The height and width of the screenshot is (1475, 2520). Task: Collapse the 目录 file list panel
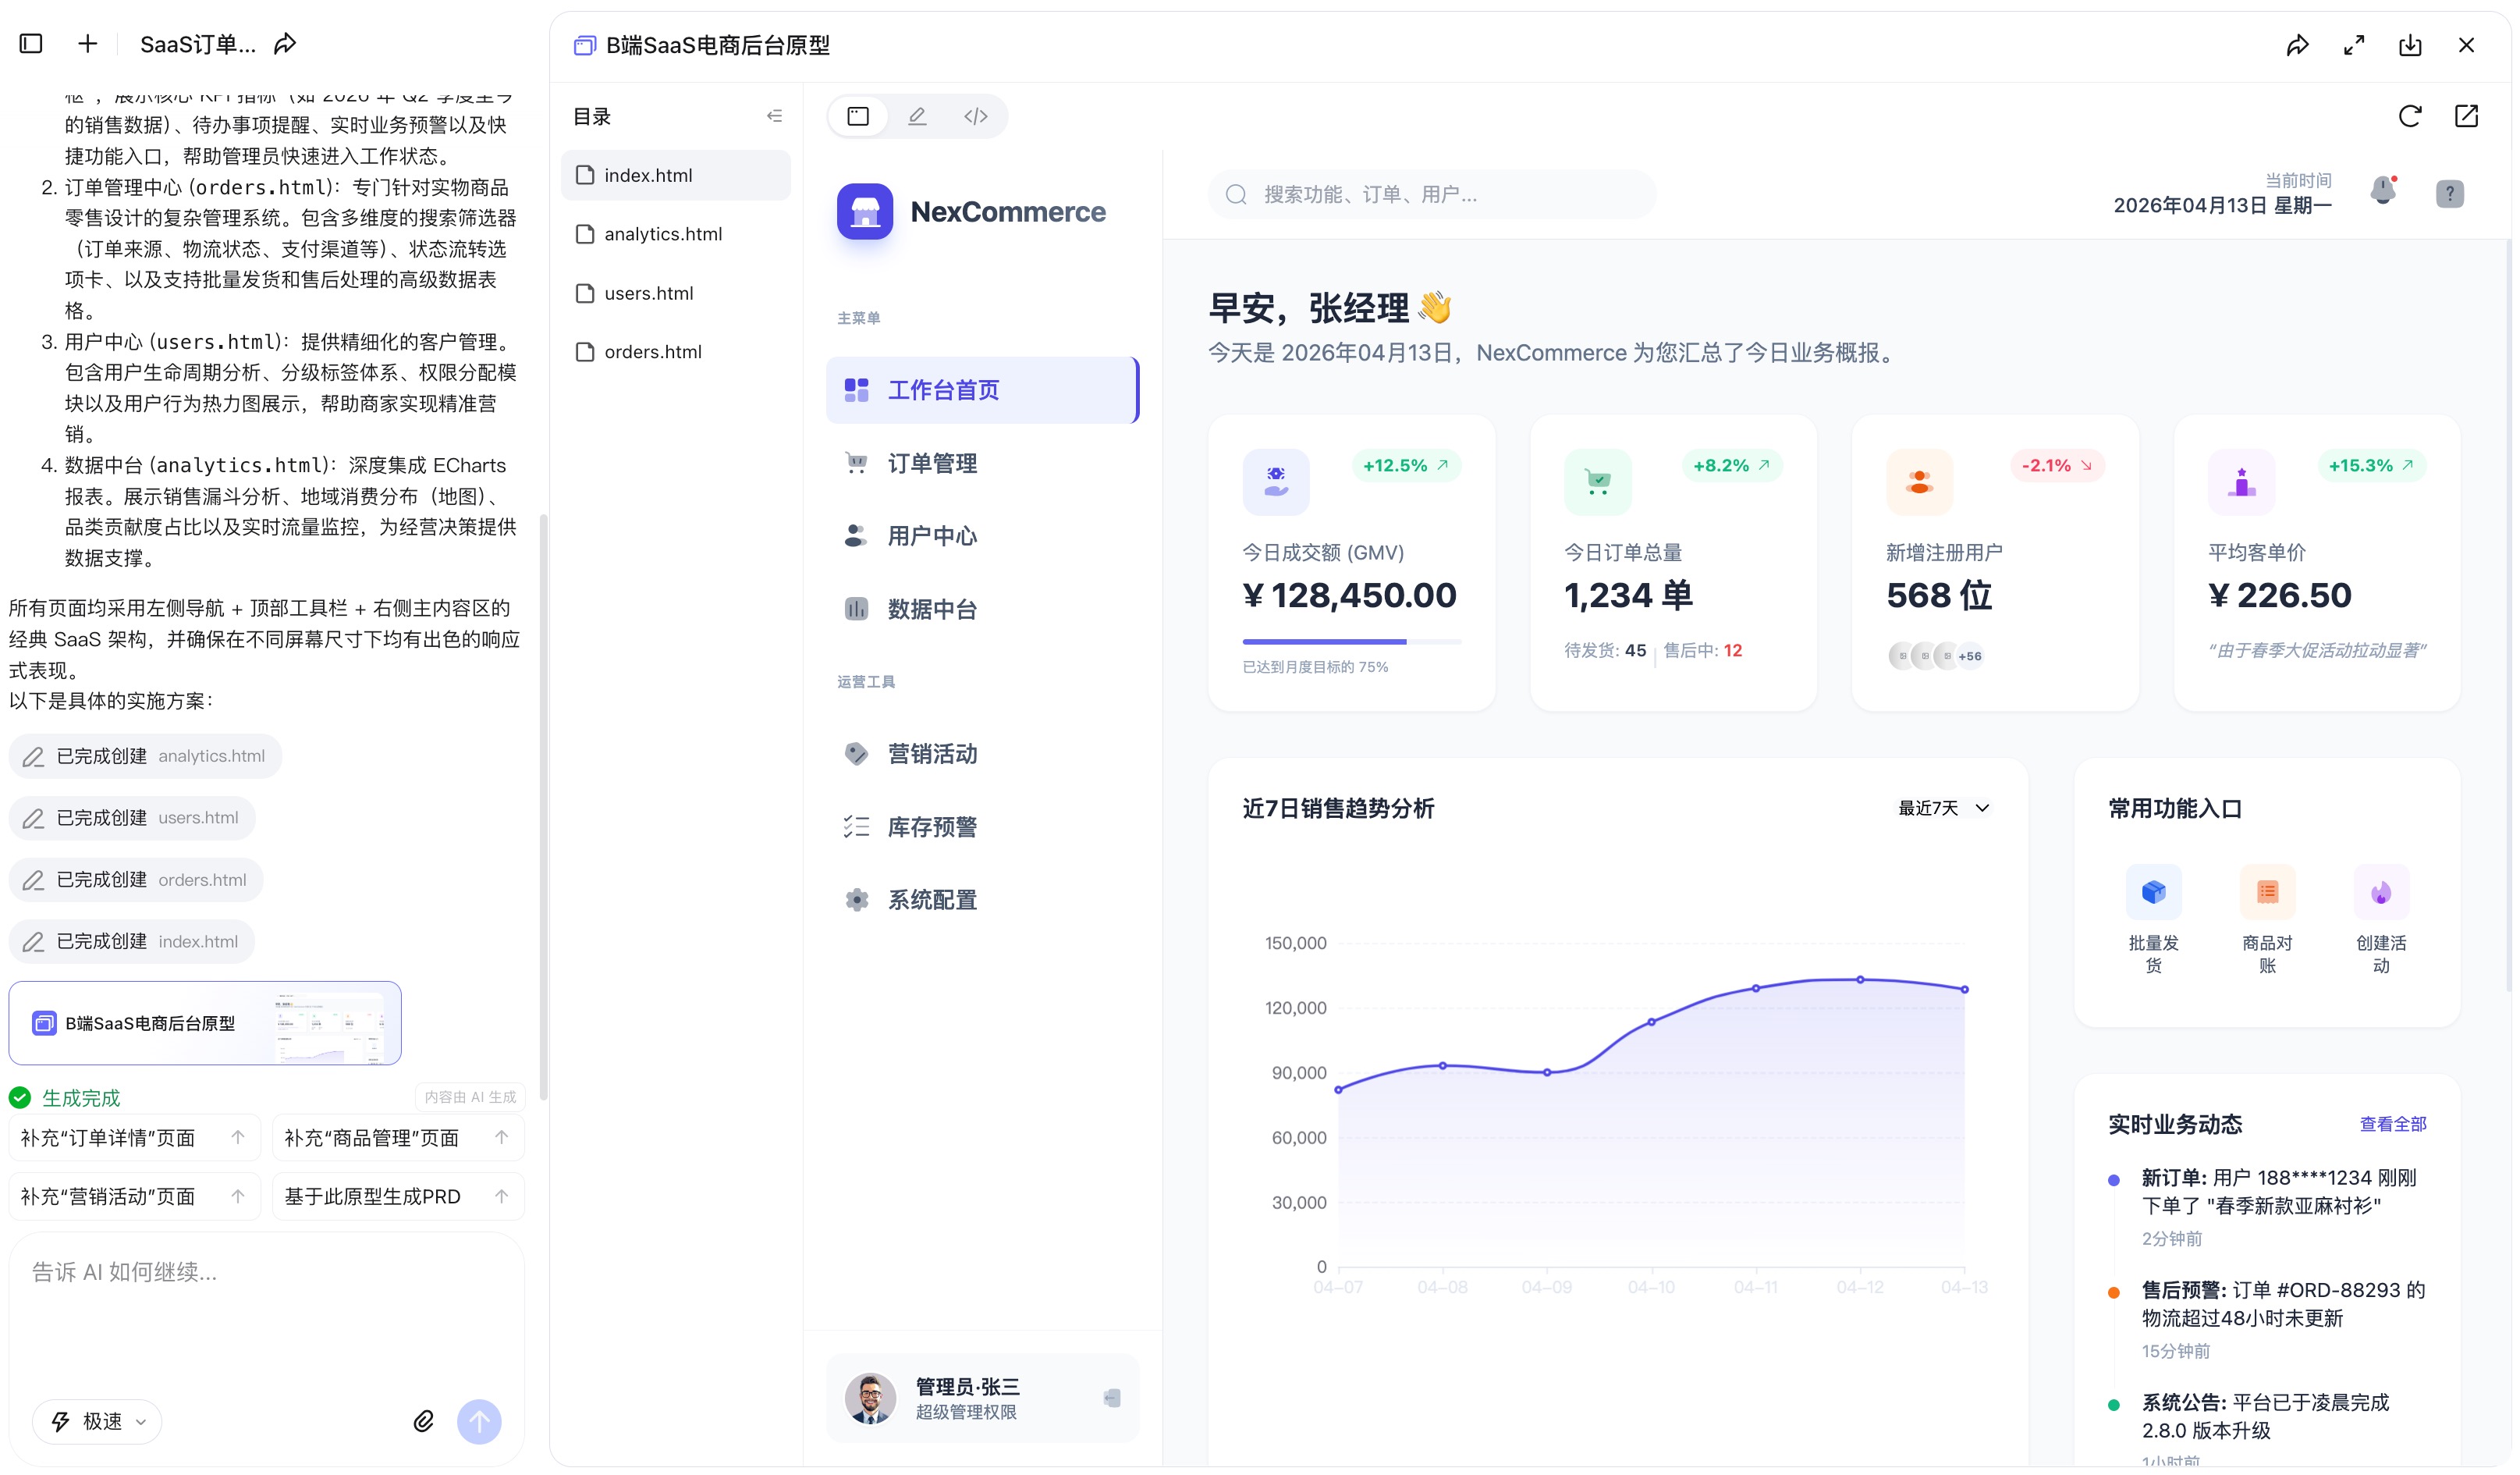(x=774, y=116)
